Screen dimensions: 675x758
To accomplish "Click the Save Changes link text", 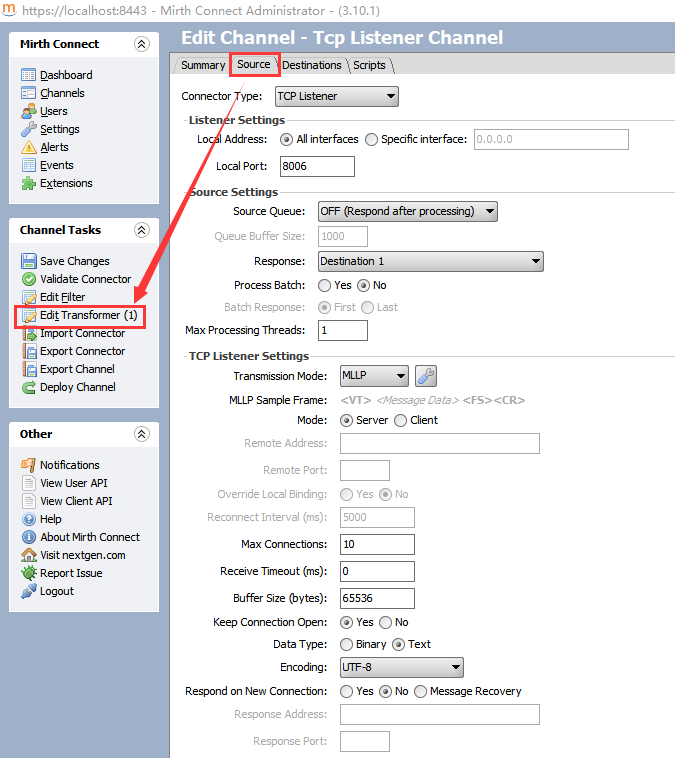I will [75, 261].
